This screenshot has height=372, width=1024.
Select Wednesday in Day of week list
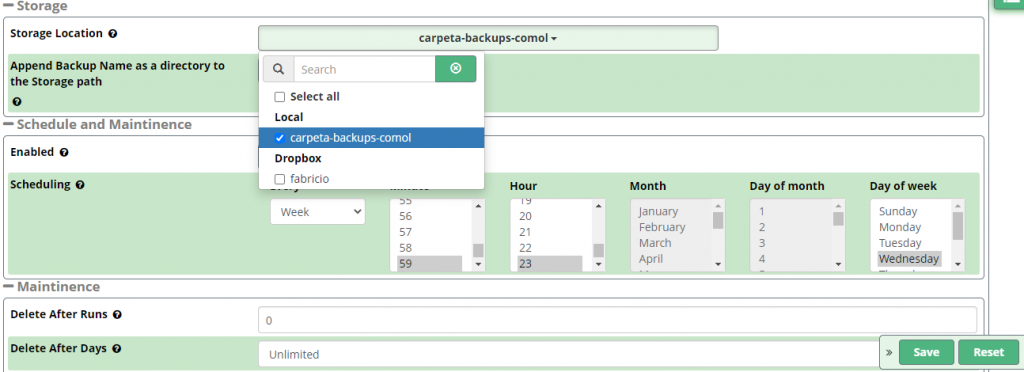point(909,259)
